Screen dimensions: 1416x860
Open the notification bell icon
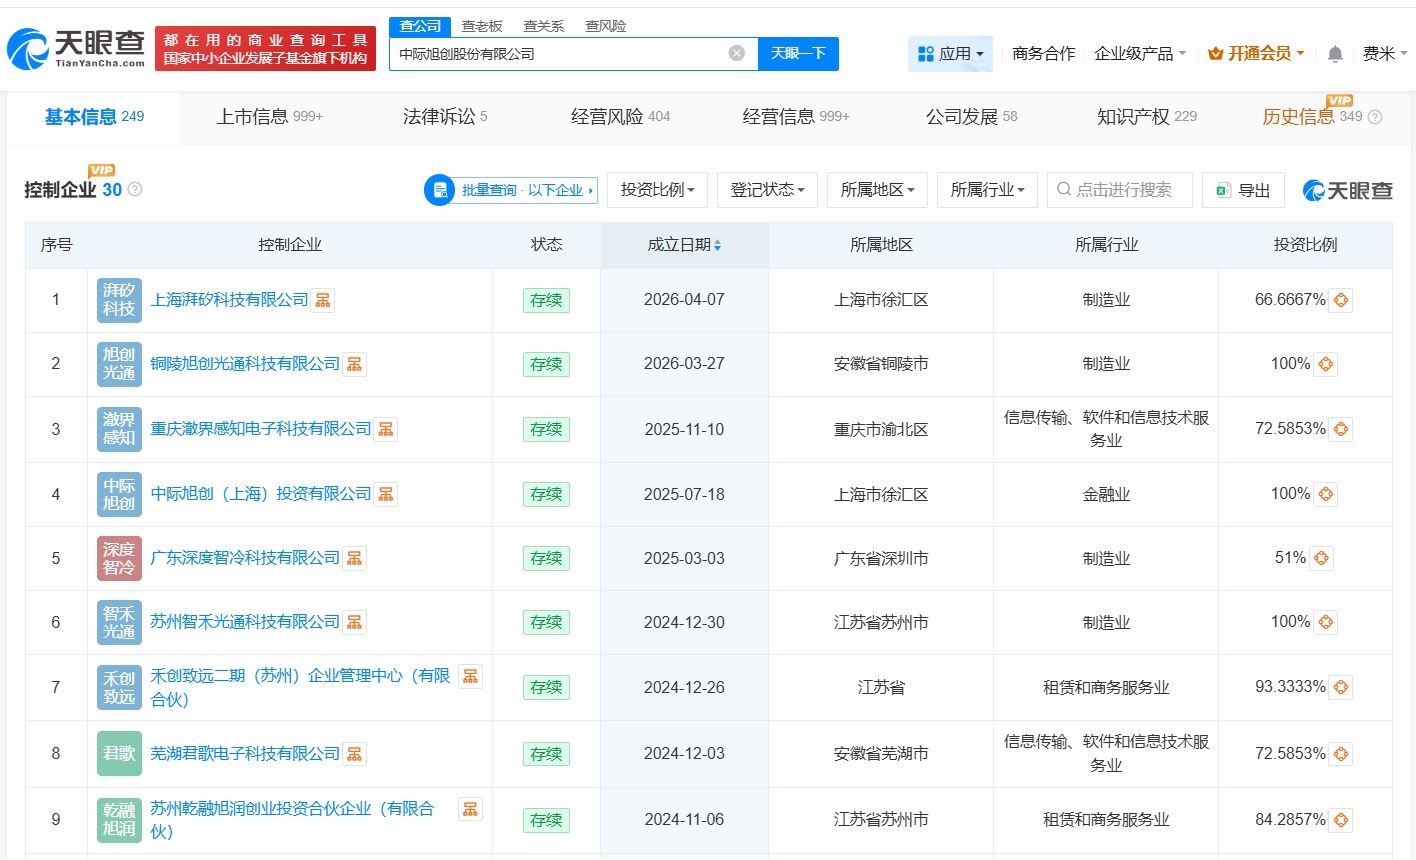pos(1335,54)
